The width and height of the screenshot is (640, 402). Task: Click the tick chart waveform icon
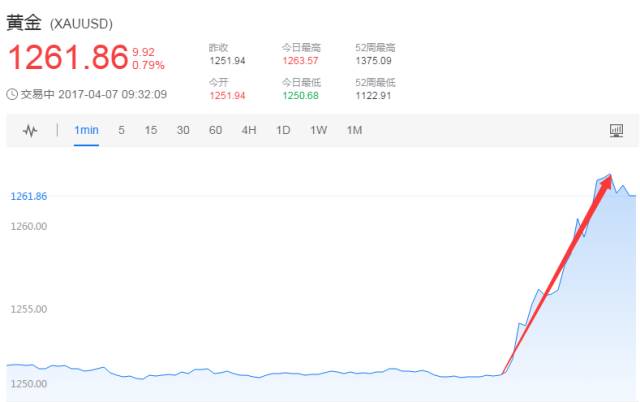tap(30, 131)
